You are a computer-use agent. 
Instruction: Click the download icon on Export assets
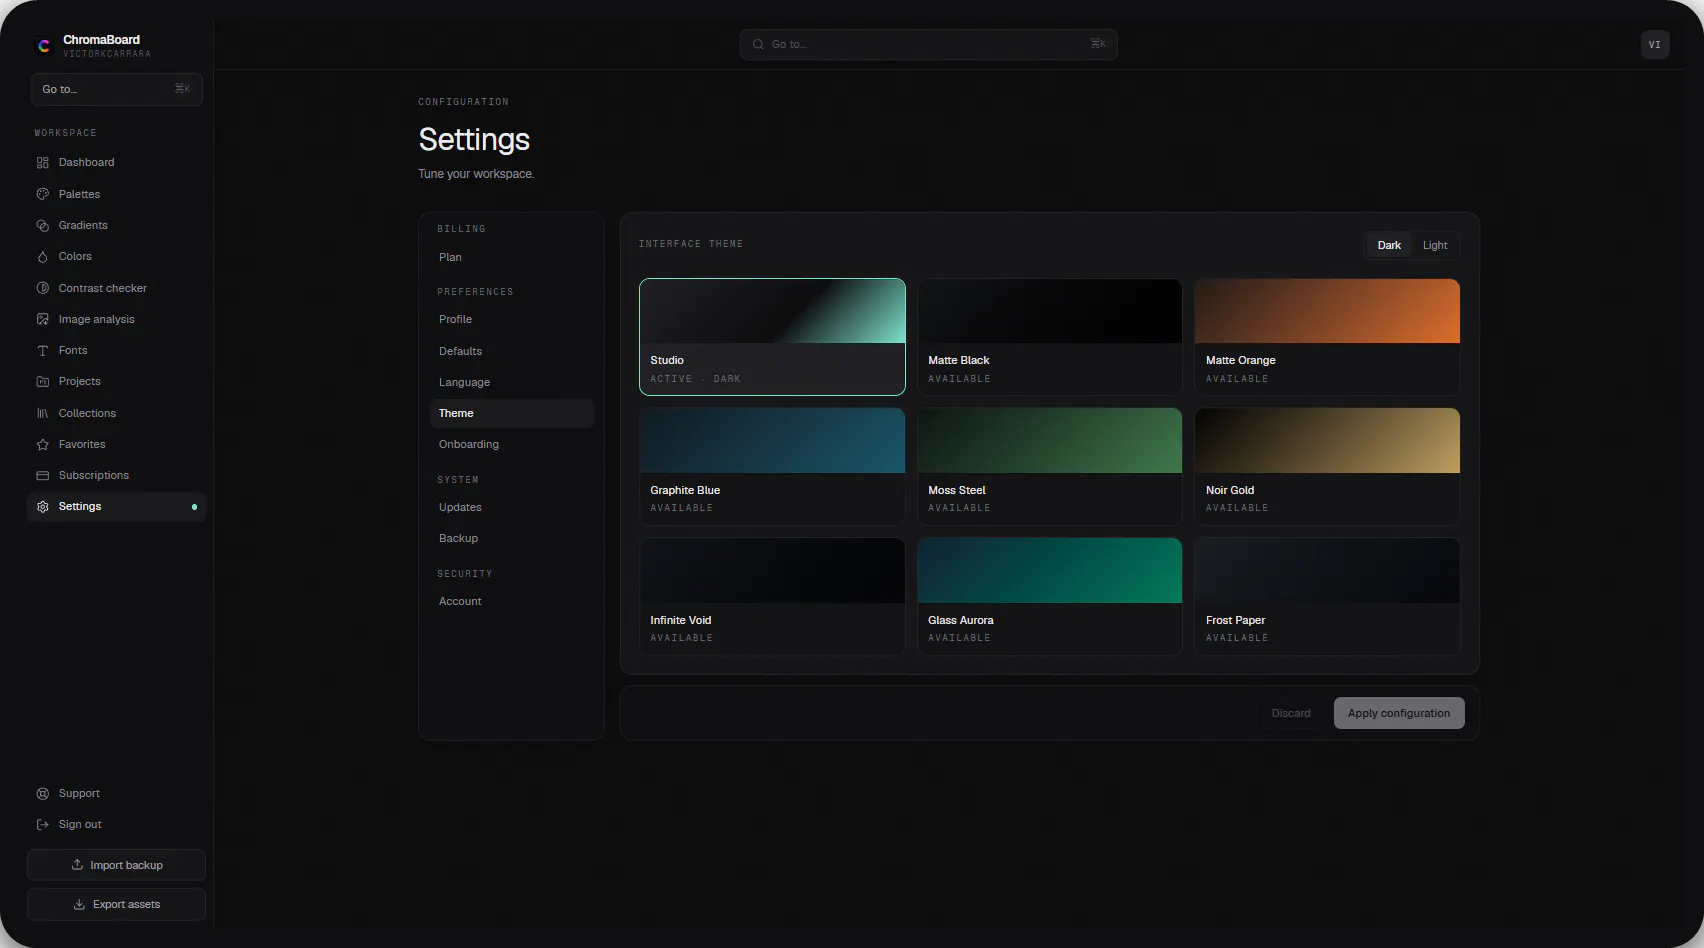pos(79,904)
